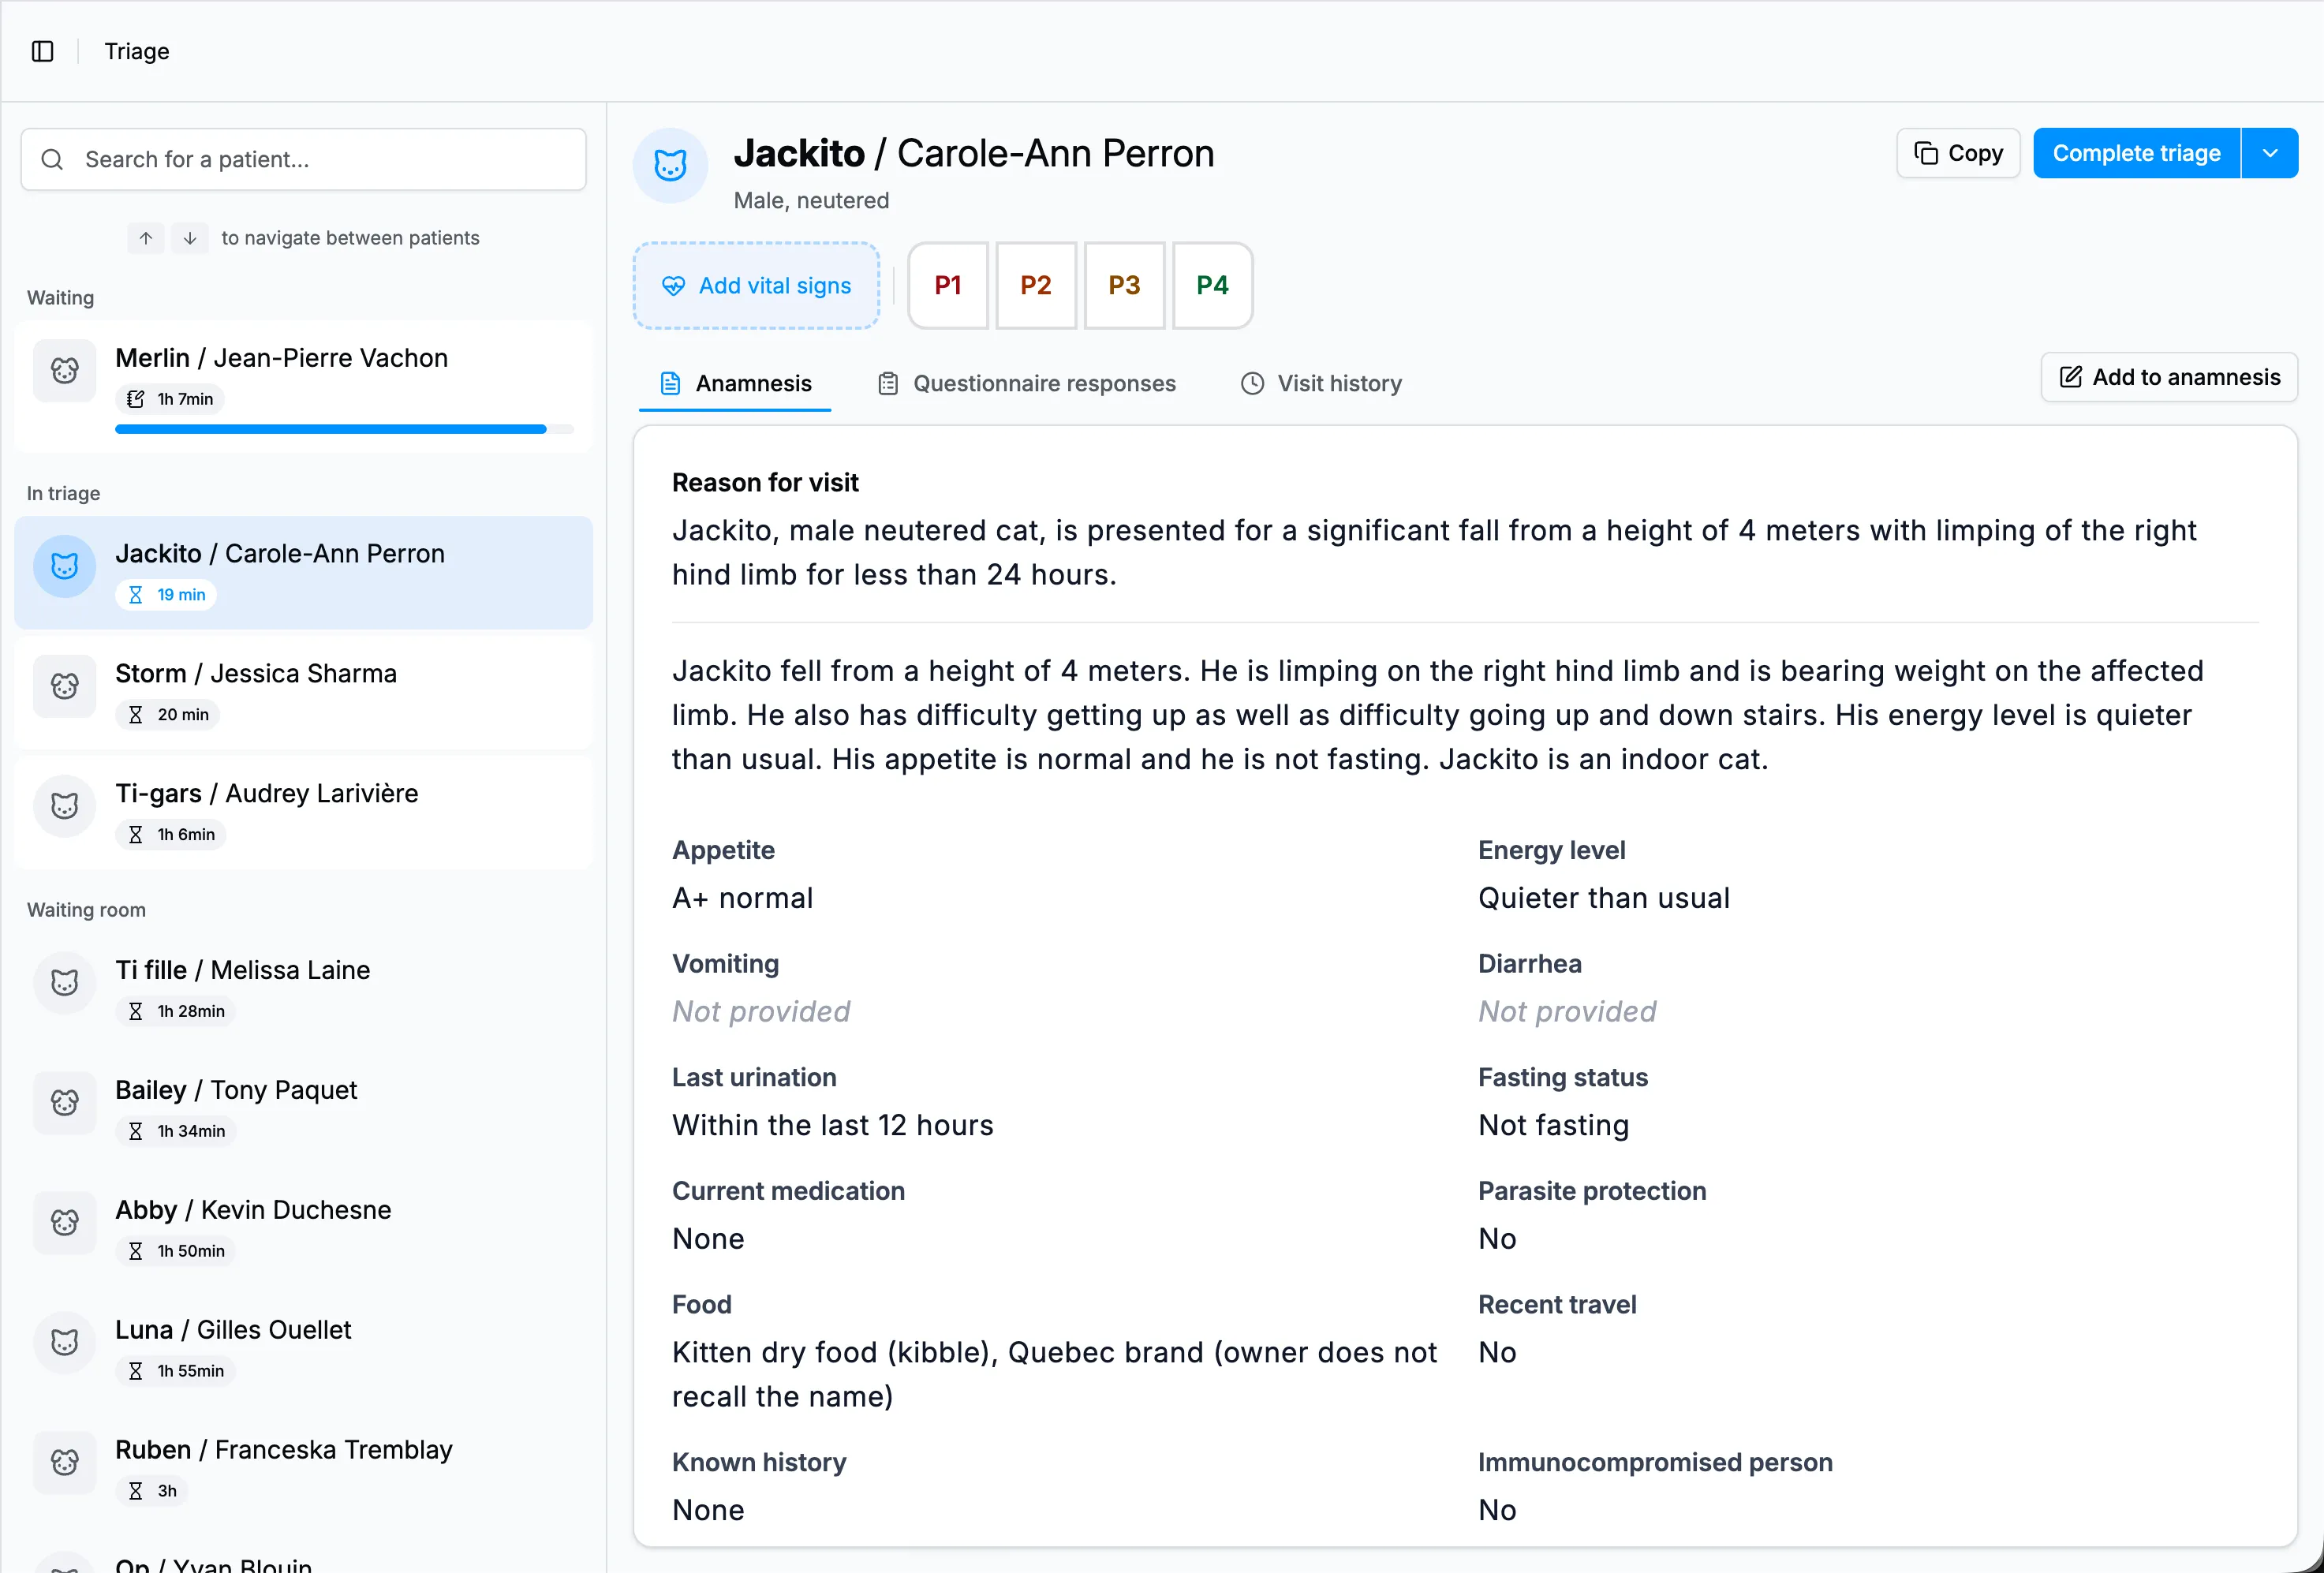This screenshot has height=1573, width=2324.
Task: Select priority P1
Action: pos(948,285)
